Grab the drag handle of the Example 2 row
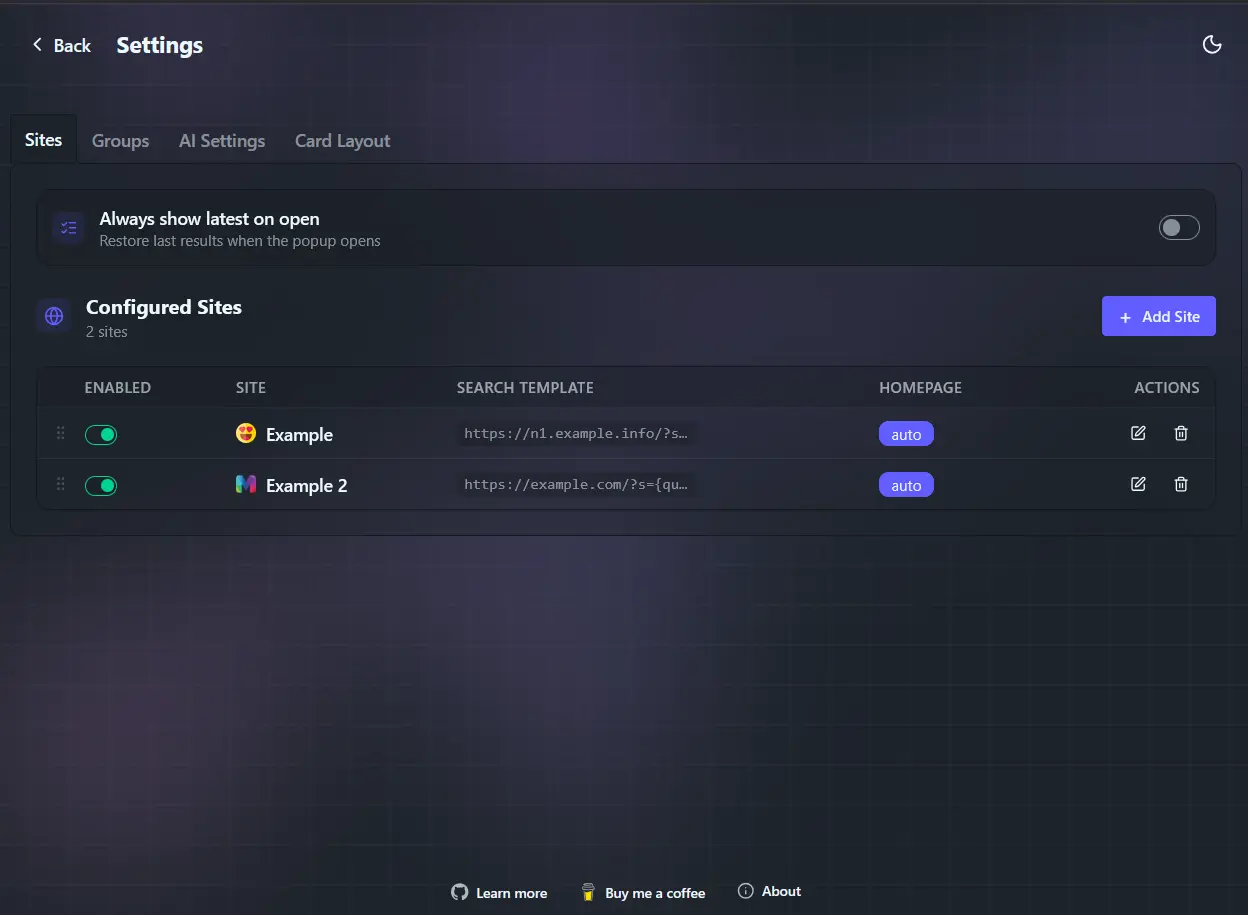The height and width of the screenshot is (915, 1248). tap(60, 484)
